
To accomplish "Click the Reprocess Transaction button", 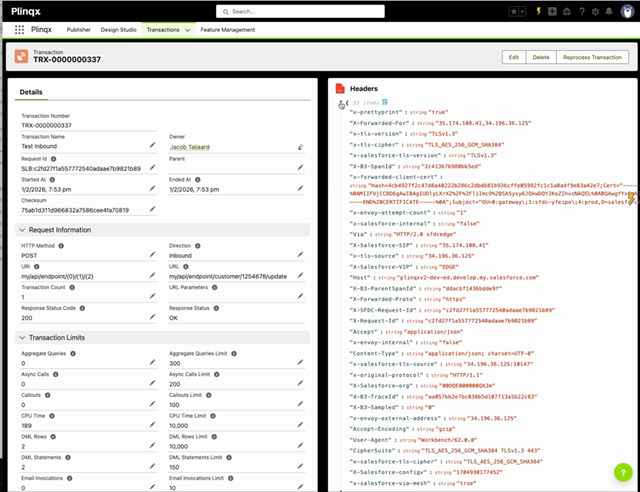I will 592,57.
